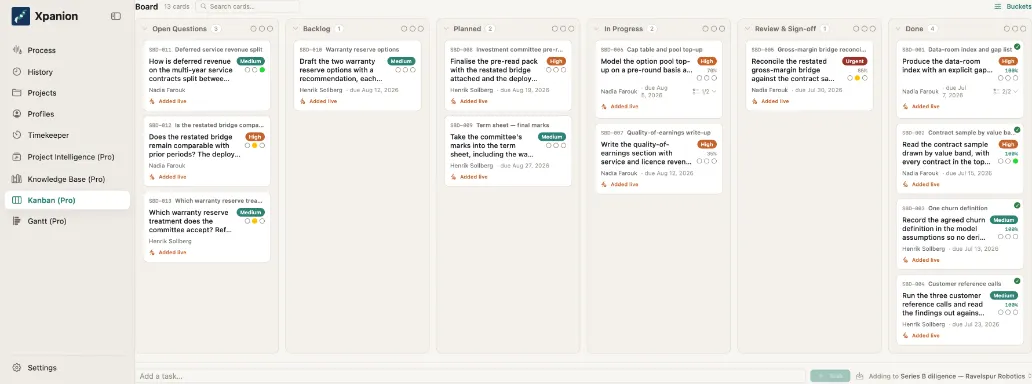Viewport: 1032px width, 384px height.
Task: Click the magnifier icon in Search cards
Action: coord(204,7)
